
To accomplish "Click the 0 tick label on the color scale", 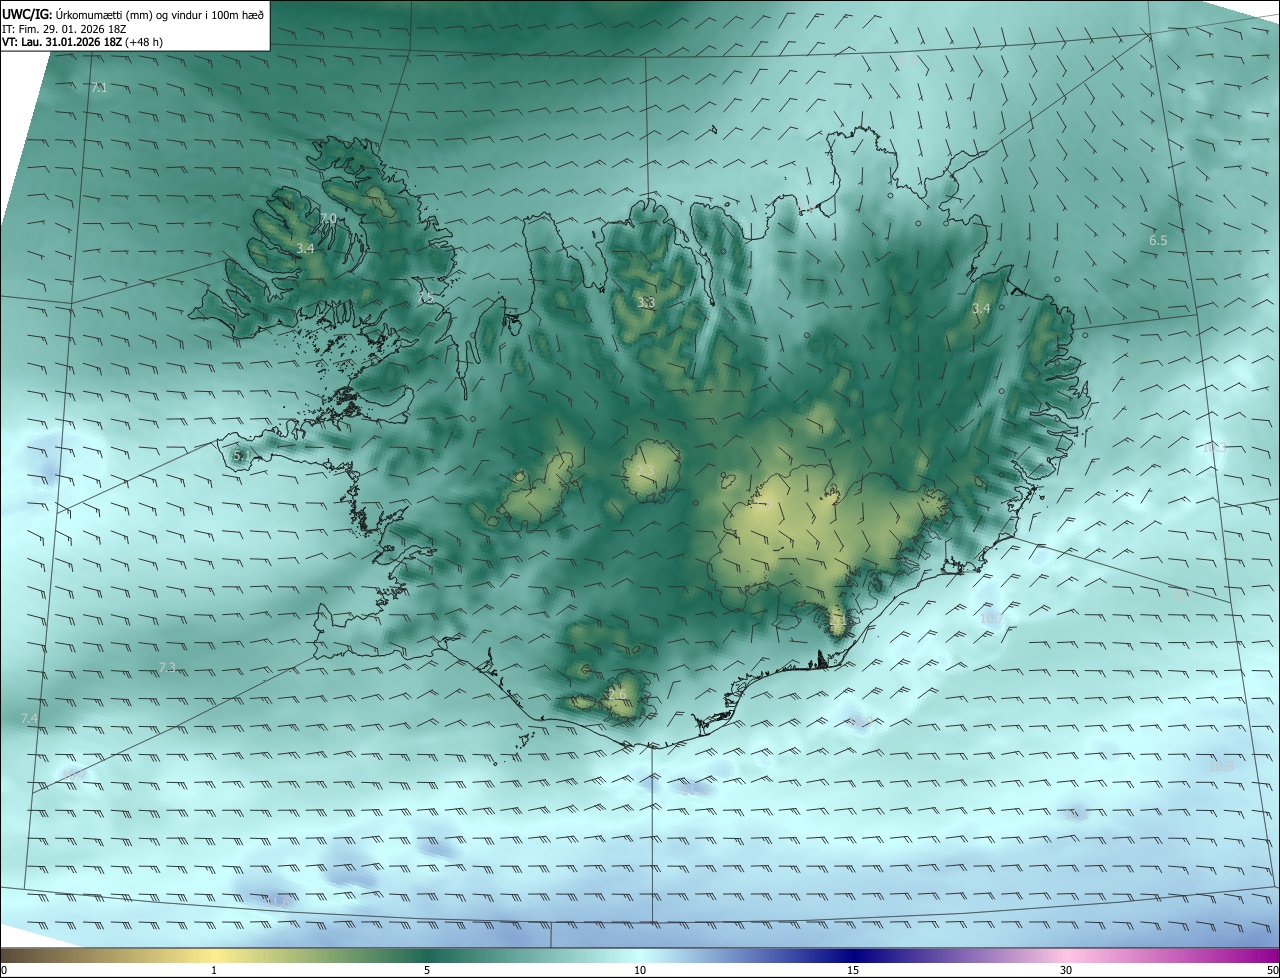I will [x=4, y=970].
